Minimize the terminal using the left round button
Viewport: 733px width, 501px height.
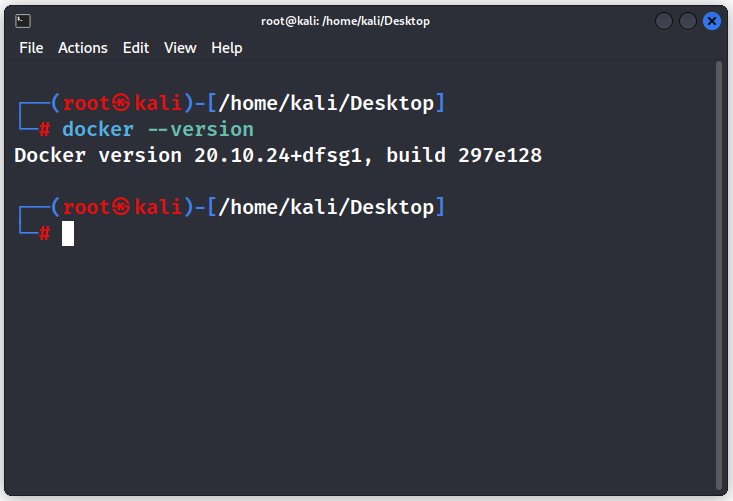(x=664, y=21)
